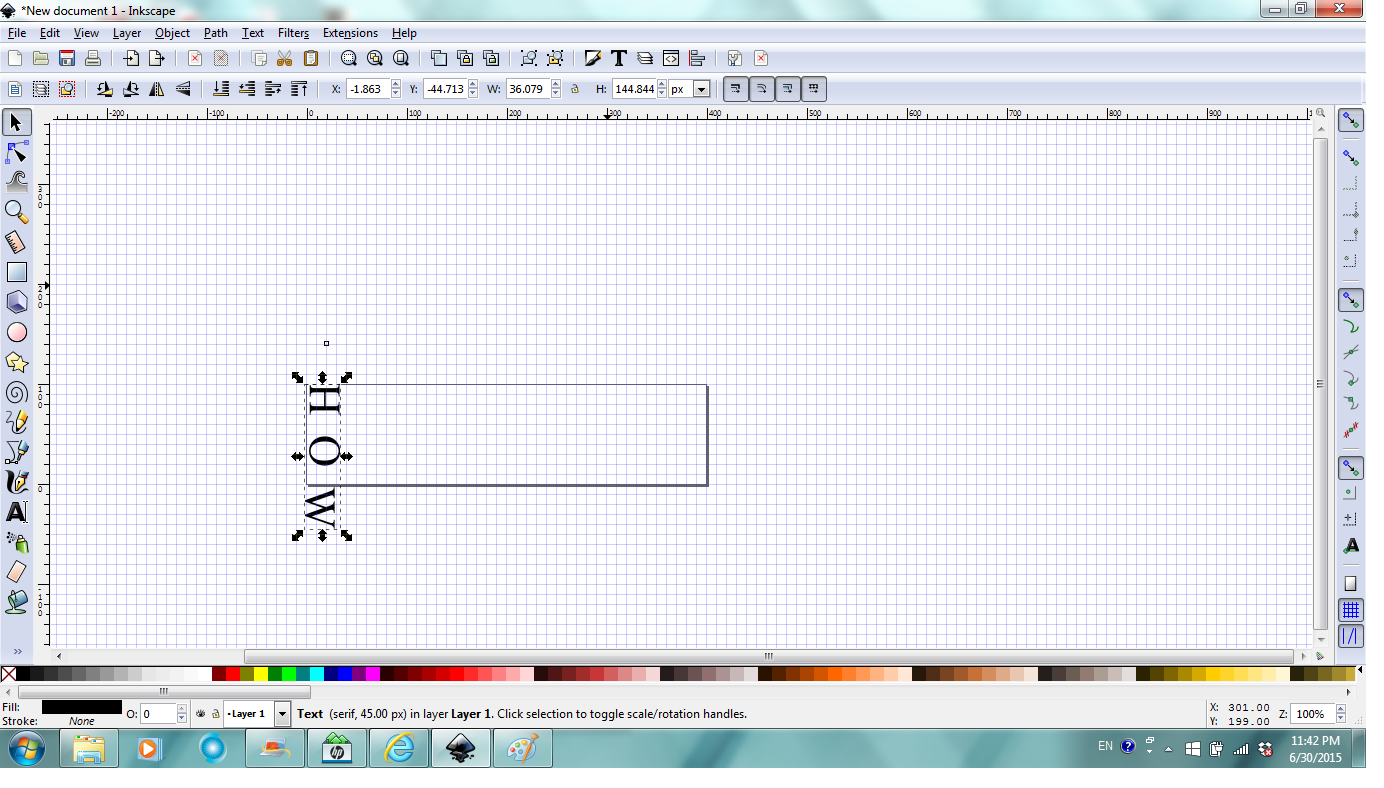Print the document with printer icon
The image size is (1384, 788).
[93, 58]
